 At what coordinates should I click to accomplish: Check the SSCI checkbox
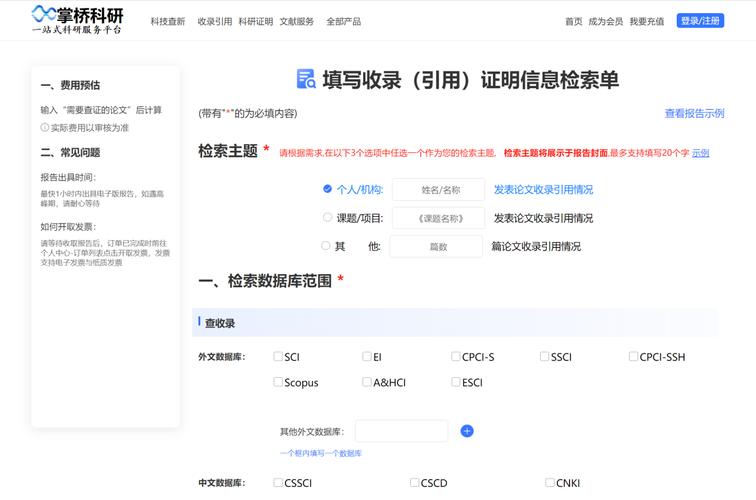pyautogui.click(x=544, y=356)
